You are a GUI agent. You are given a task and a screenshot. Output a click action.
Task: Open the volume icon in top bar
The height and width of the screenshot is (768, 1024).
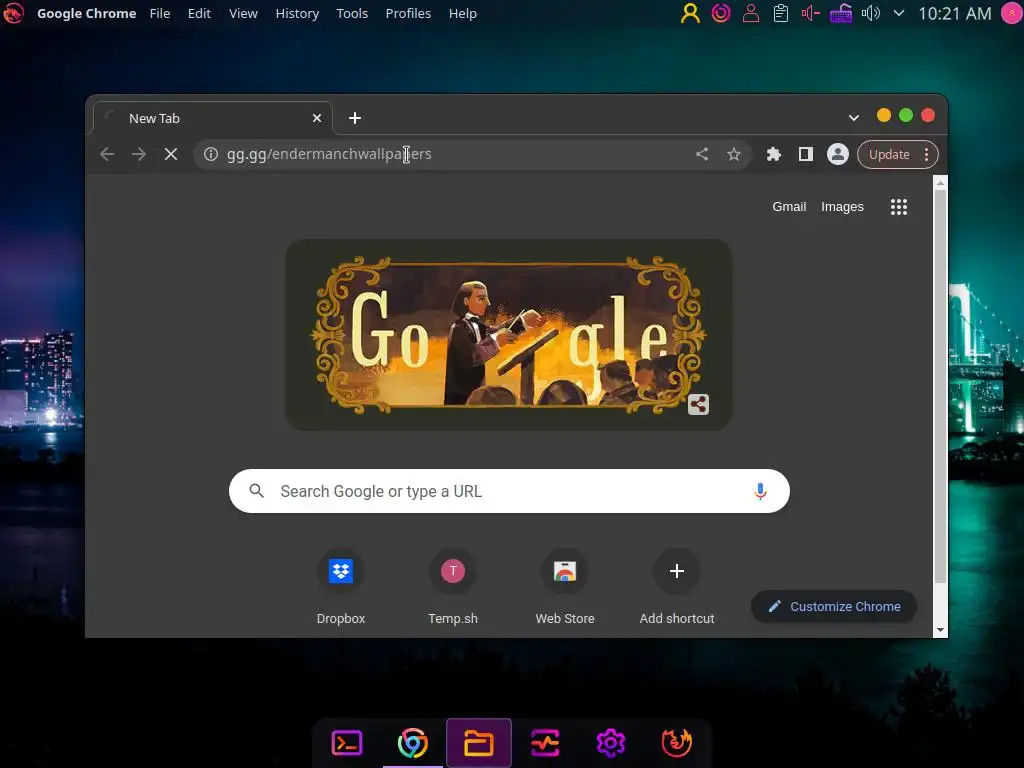pos(871,13)
